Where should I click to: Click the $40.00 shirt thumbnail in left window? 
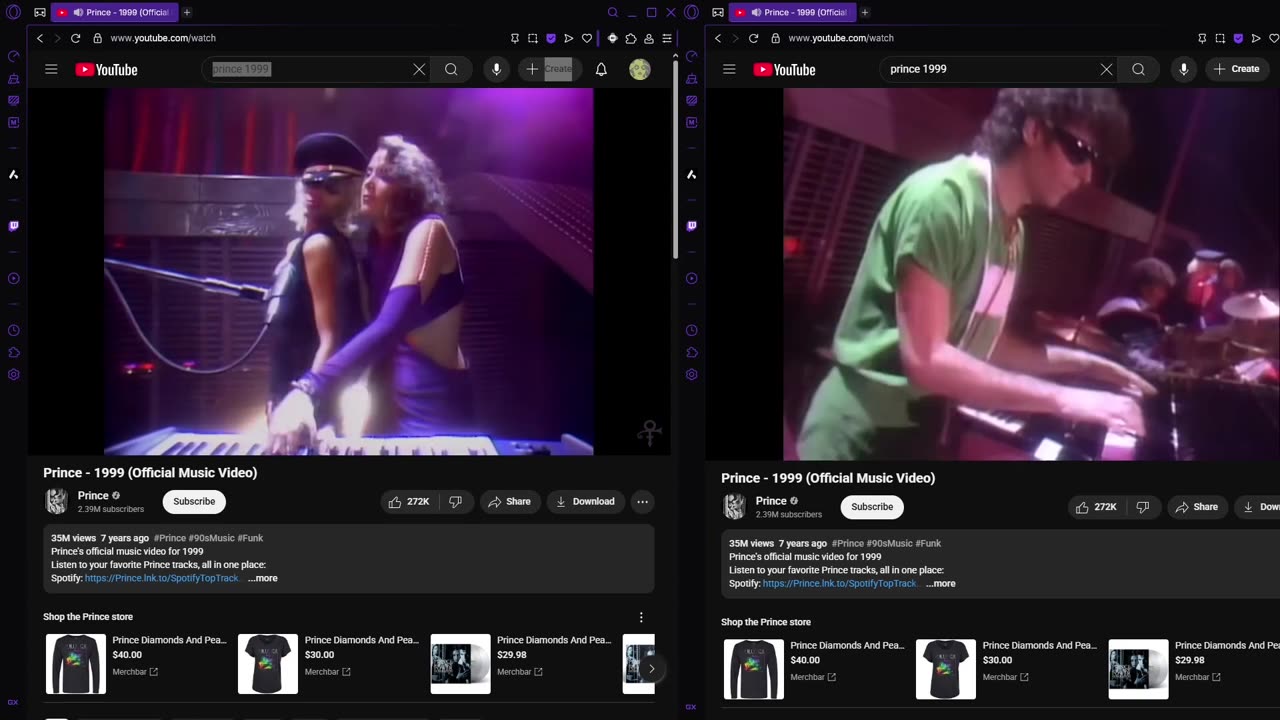coord(75,664)
